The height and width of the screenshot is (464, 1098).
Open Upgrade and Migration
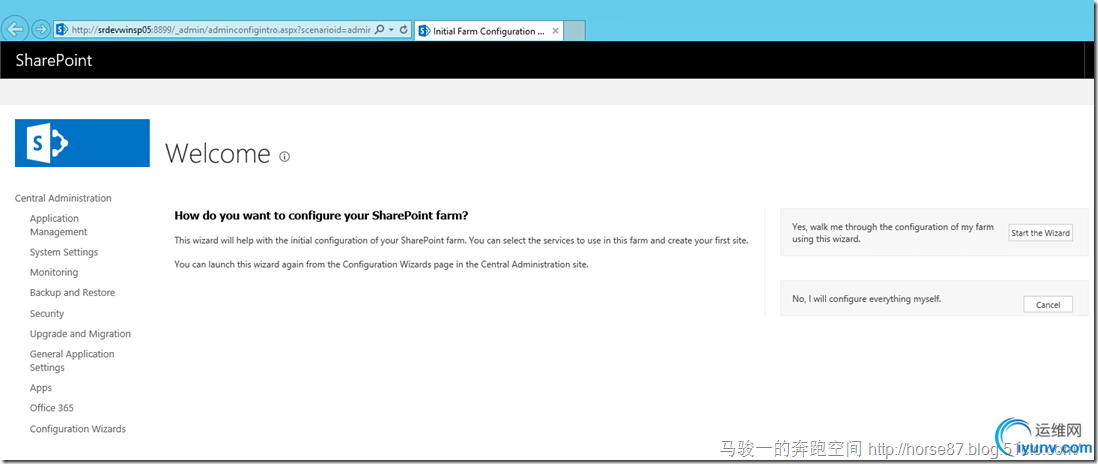pos(80,334)
